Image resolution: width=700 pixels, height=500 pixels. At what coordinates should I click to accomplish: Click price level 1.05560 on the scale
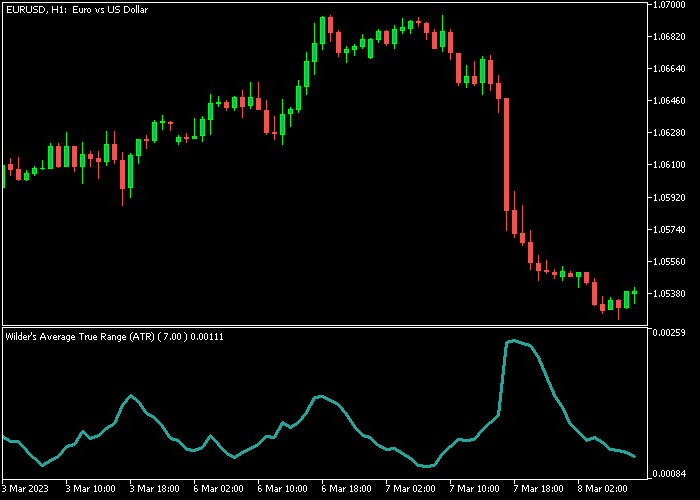[x=669, y=262]
